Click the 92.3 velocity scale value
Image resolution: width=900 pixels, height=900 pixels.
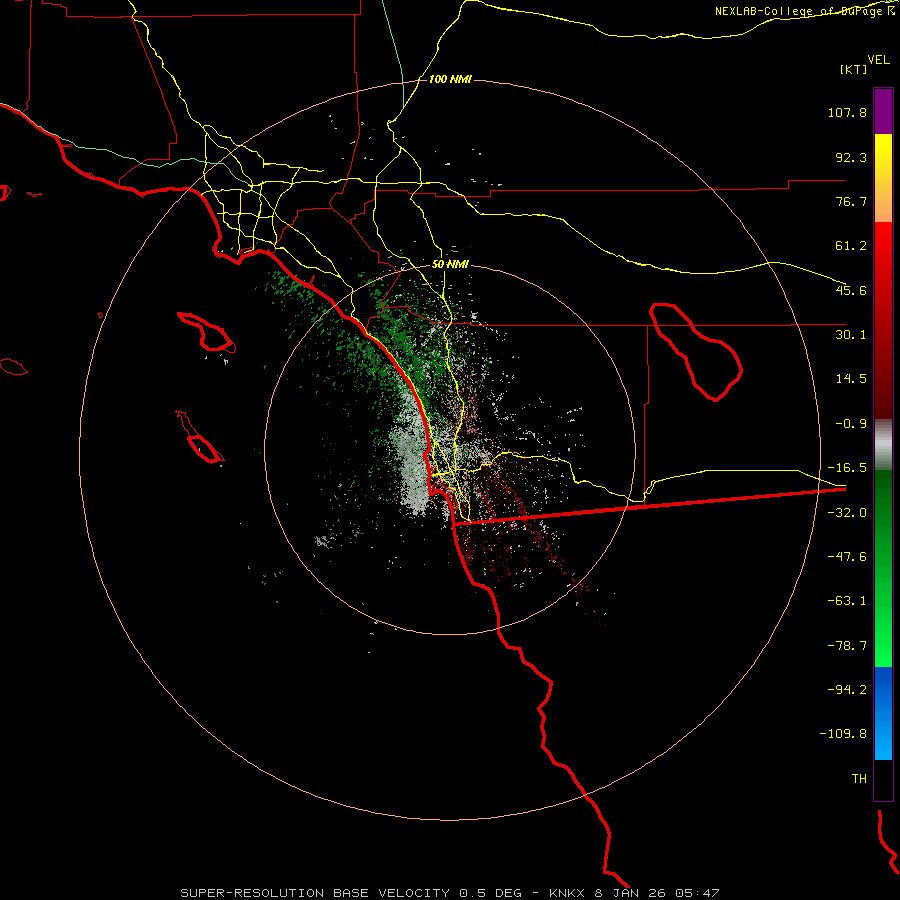tap(851, 157)
